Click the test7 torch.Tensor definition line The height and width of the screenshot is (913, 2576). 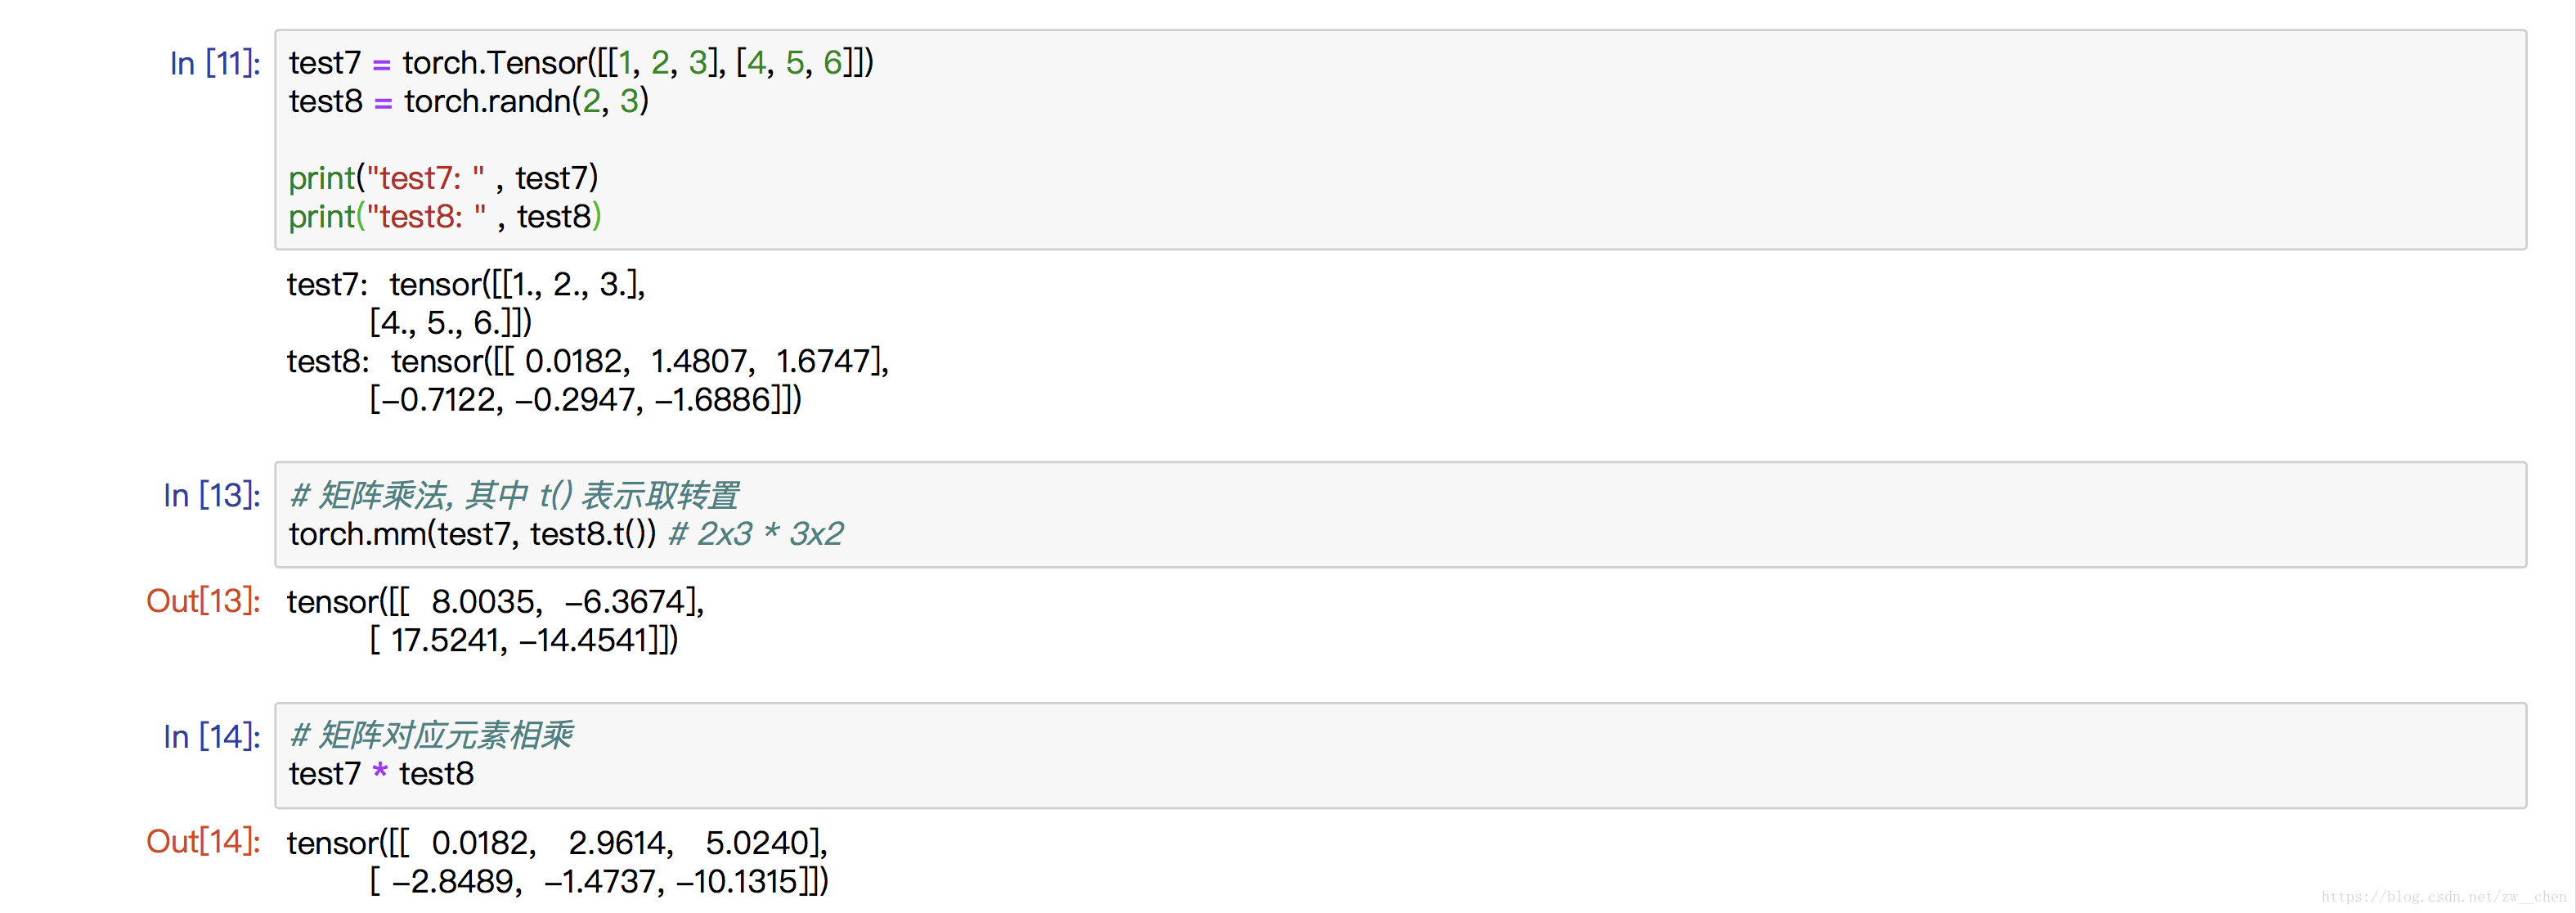(580, 63)
